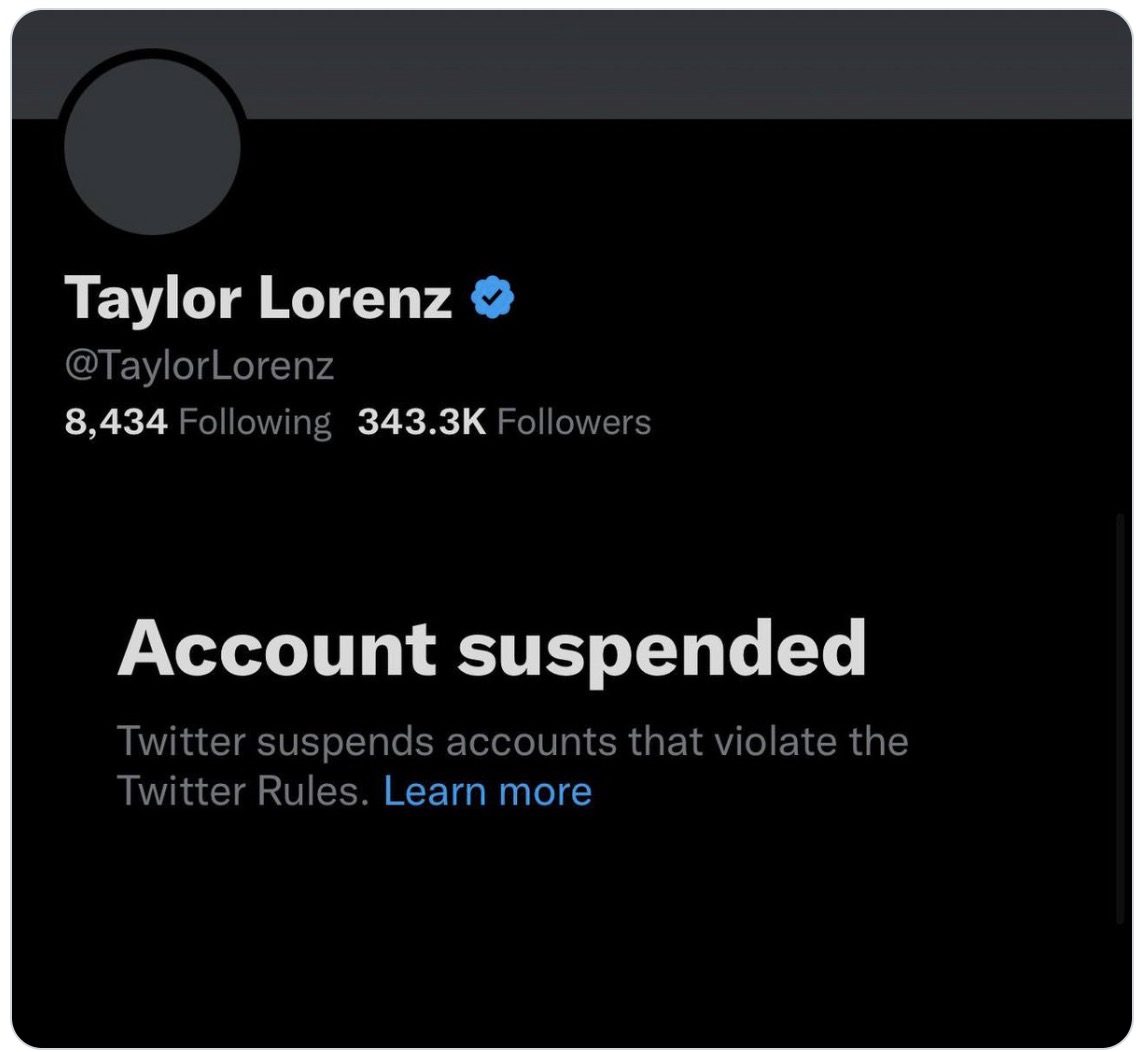Open the blank circular profile avatar
The width and height of the screenshot is (1142, 1052).
152,146
